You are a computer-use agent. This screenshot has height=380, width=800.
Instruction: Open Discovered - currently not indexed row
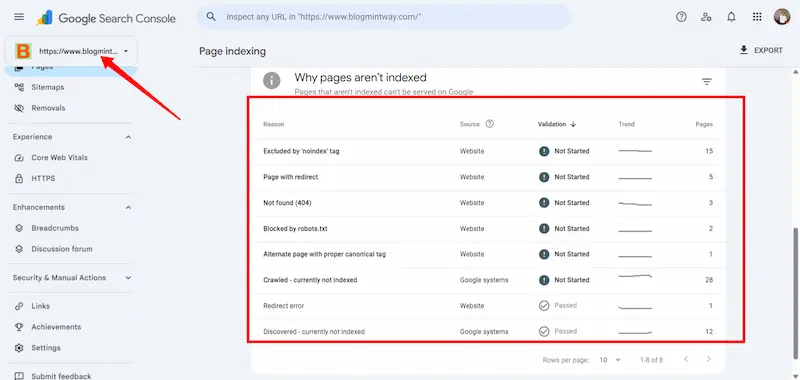click(488, 332)
